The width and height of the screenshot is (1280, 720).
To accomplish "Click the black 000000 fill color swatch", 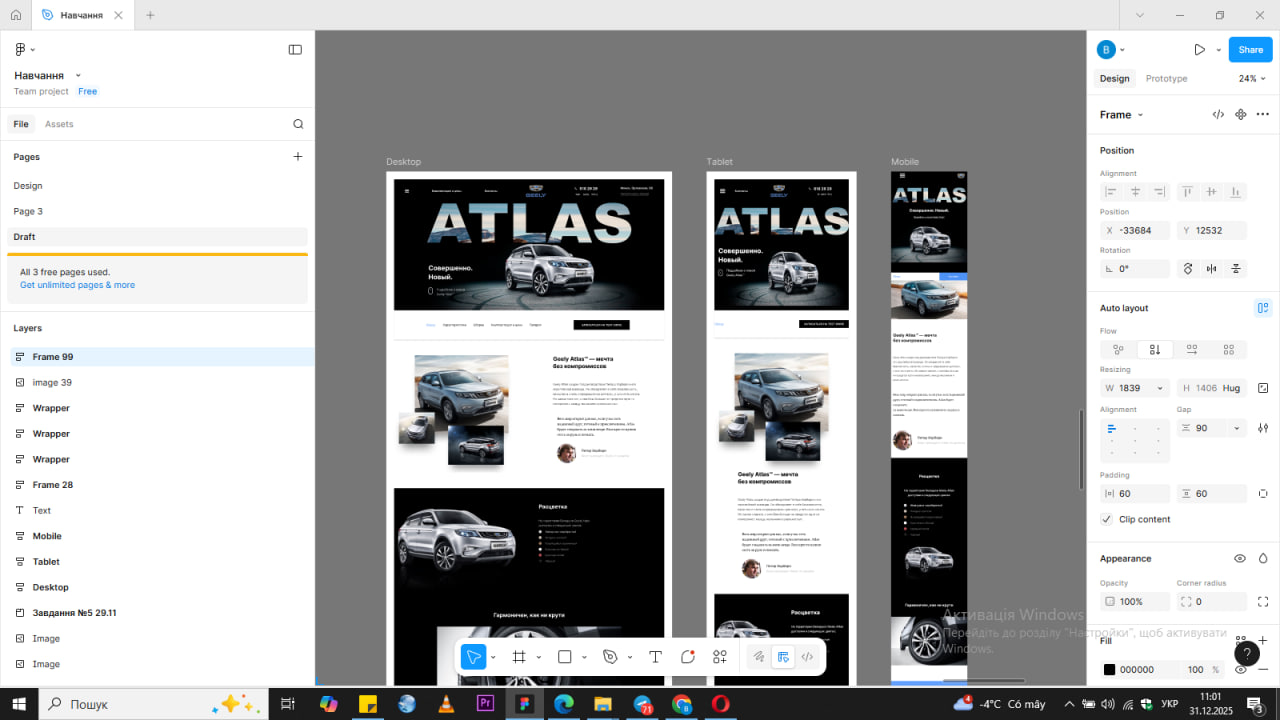I will pyautogui.click(x=1109, y=670).
